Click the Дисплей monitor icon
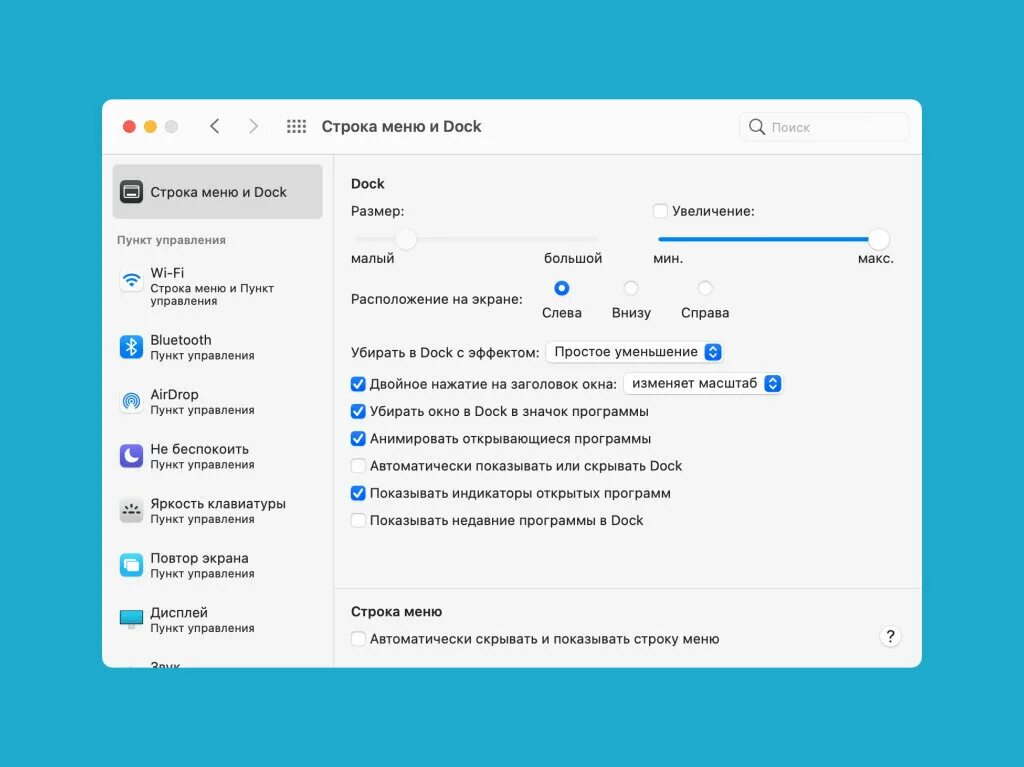Screen dimensions: 1024x767 tap(131, 619)
